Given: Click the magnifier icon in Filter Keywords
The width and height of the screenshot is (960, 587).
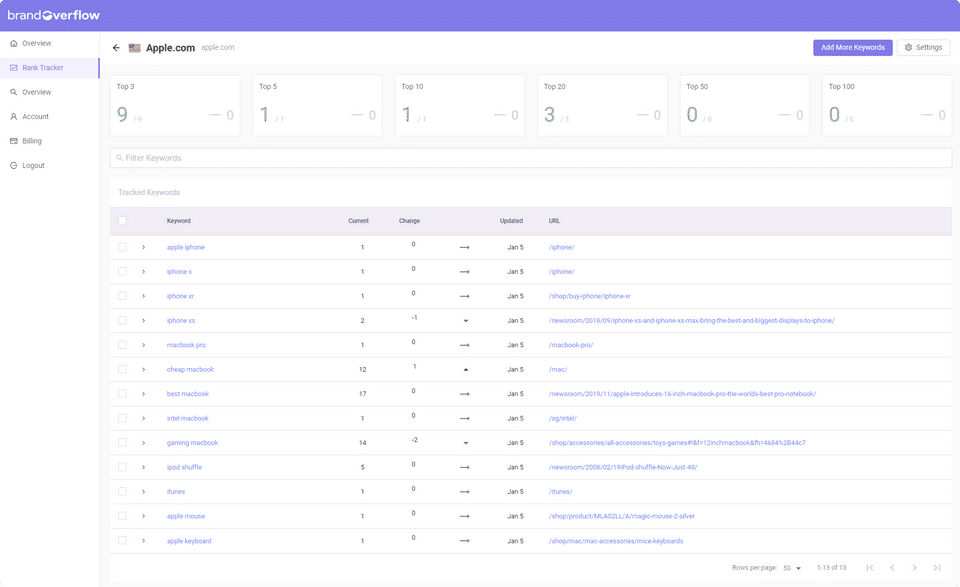Looking at the screenshot, I should pos(119,158).
